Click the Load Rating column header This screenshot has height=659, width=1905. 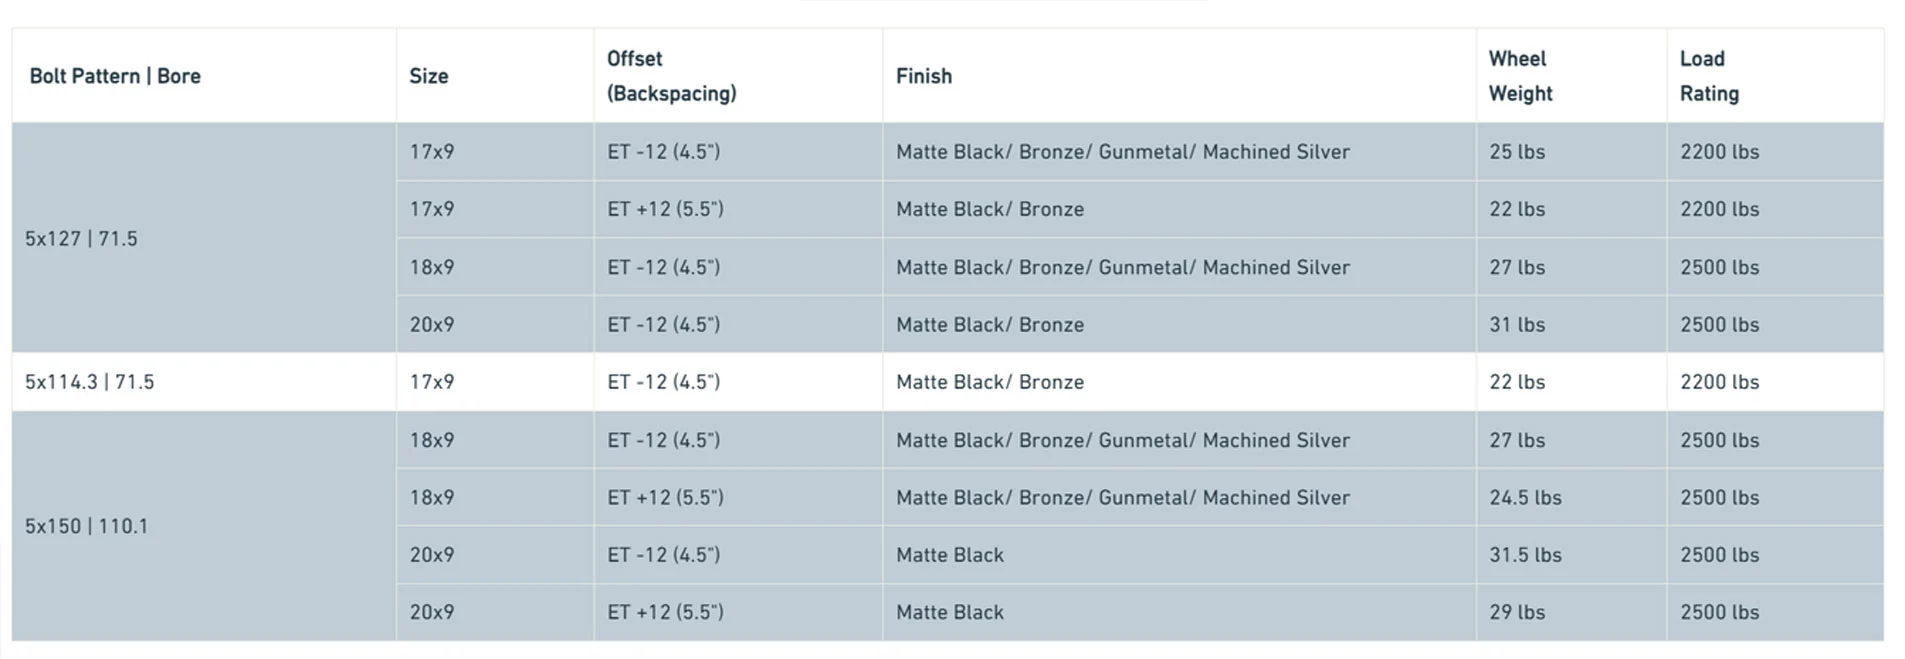1709,76
